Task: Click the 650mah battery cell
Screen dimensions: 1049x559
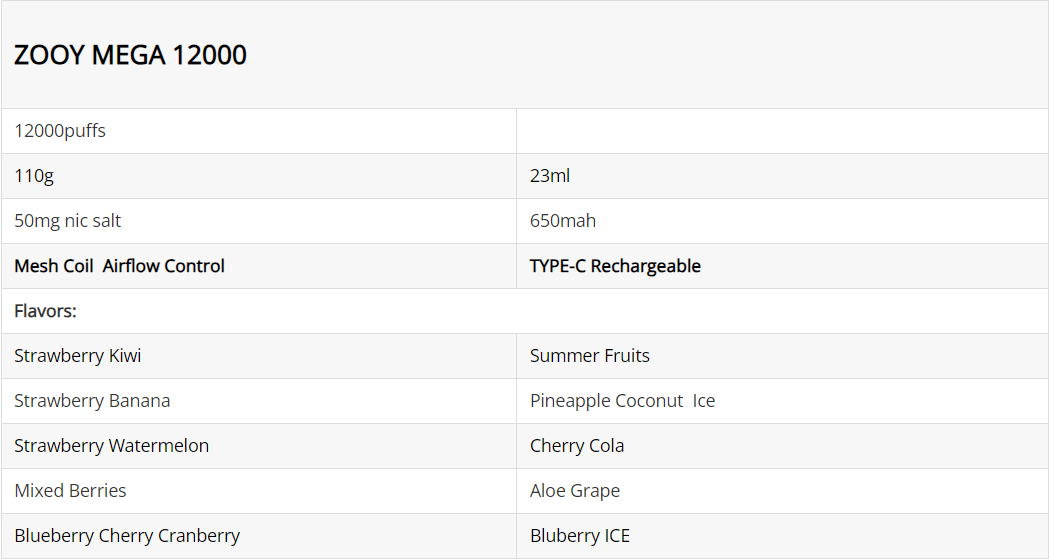Action: tap(782, 221)
